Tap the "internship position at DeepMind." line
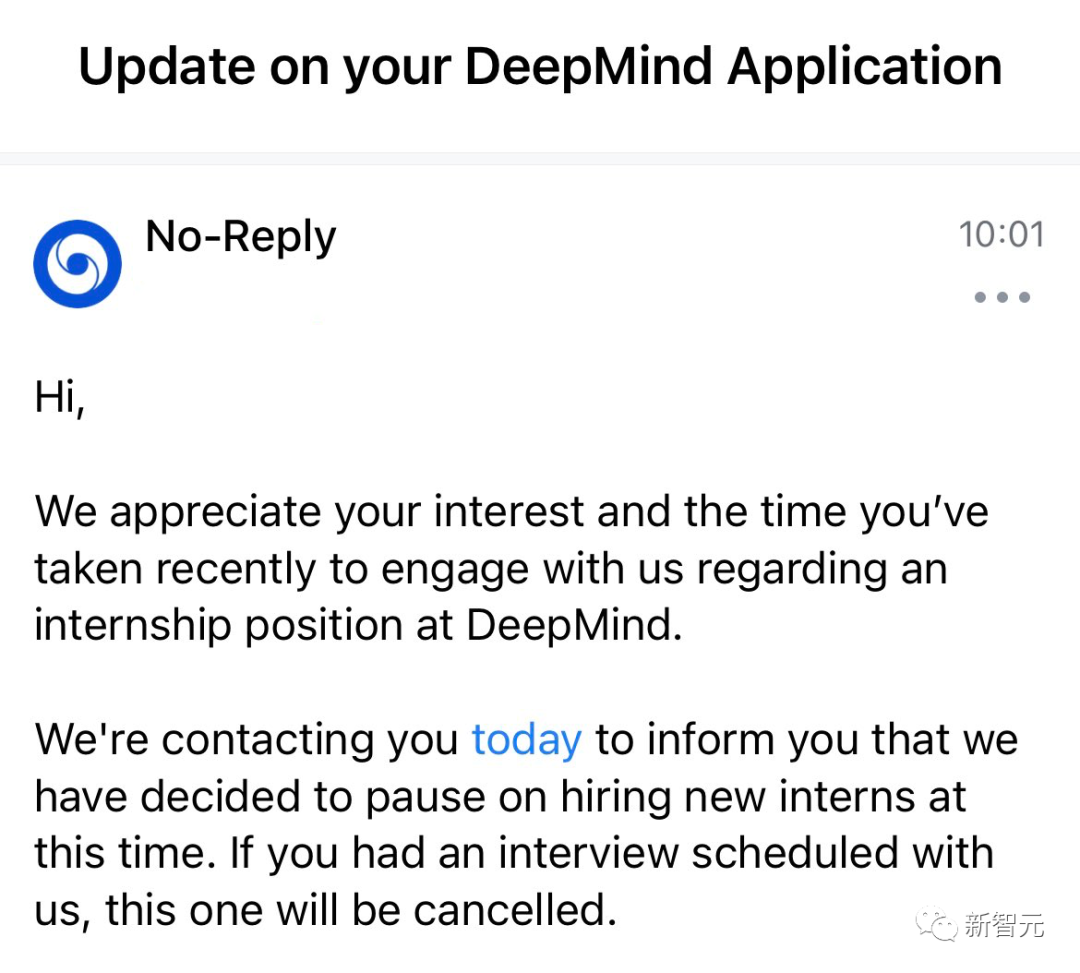Image resolution: width=1080 pixels, height=973 pixels. click(358, 626)
